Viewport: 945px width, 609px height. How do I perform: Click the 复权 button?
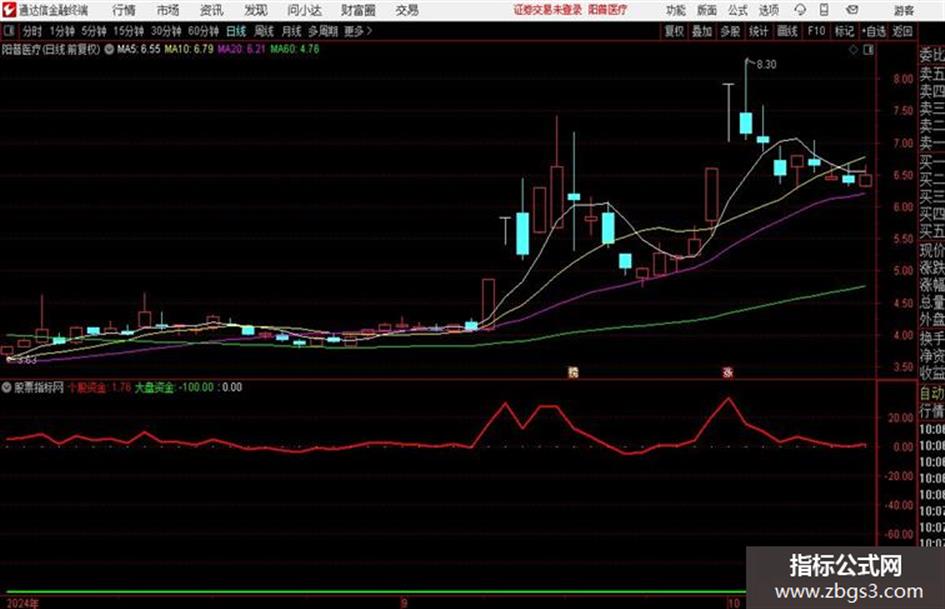point(674,31)
